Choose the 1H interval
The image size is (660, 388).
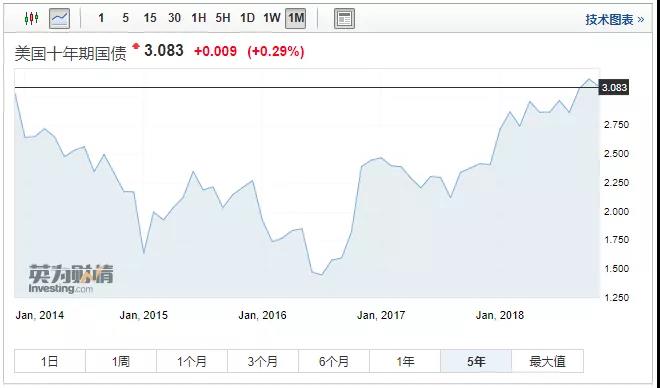coord(198,18)
